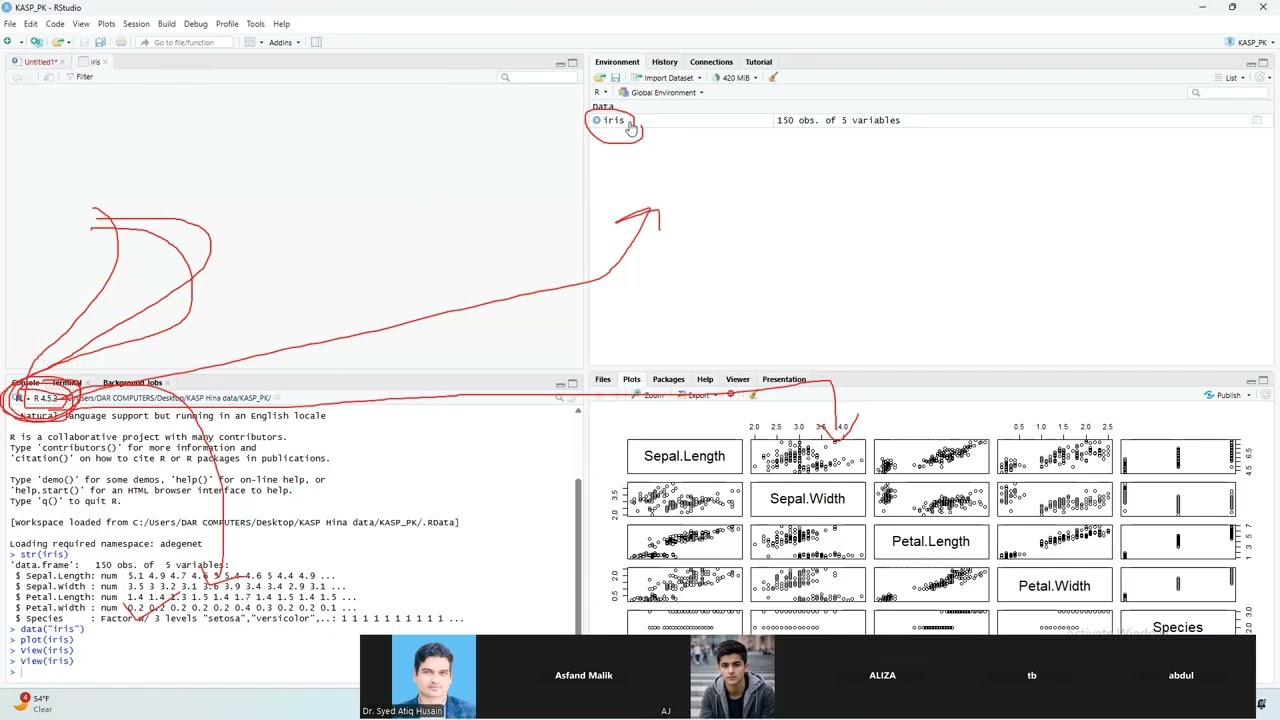This screenshot has width=1280, height=720.
Task: Maximize the Environment pane
Action: 1264,63
